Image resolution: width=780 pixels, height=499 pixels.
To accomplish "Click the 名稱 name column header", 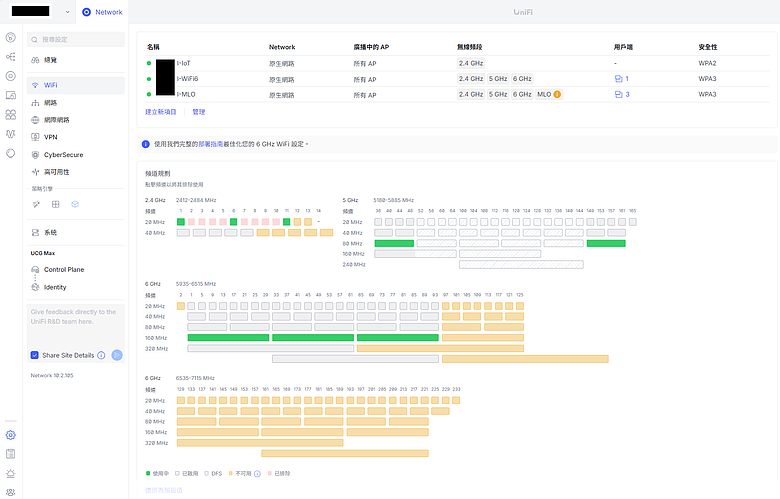I will tap(153, 47).
